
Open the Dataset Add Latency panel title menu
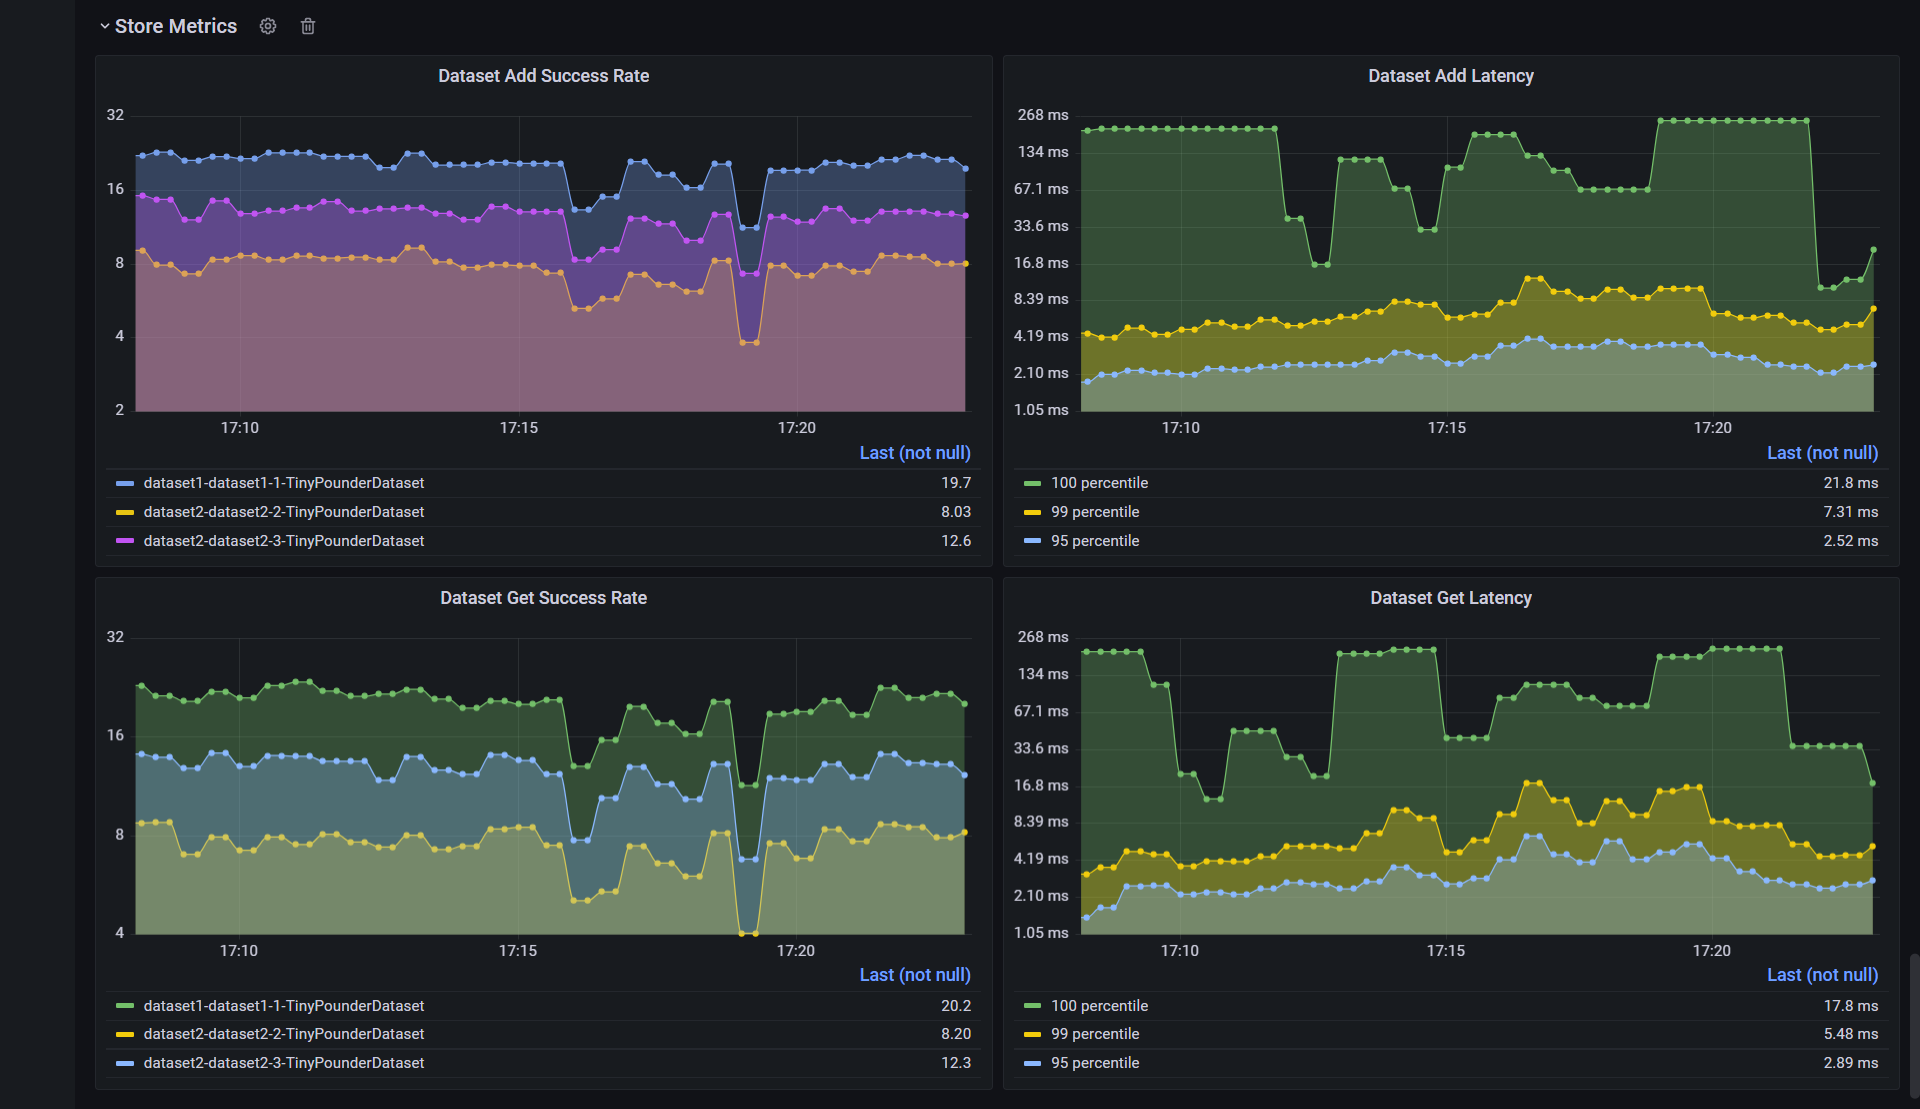(x=1450, y=76)
